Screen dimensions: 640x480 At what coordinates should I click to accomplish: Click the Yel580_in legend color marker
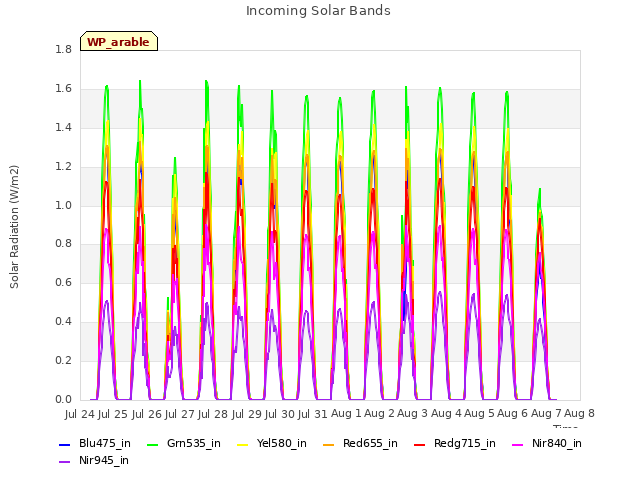[x=242, y=444]
